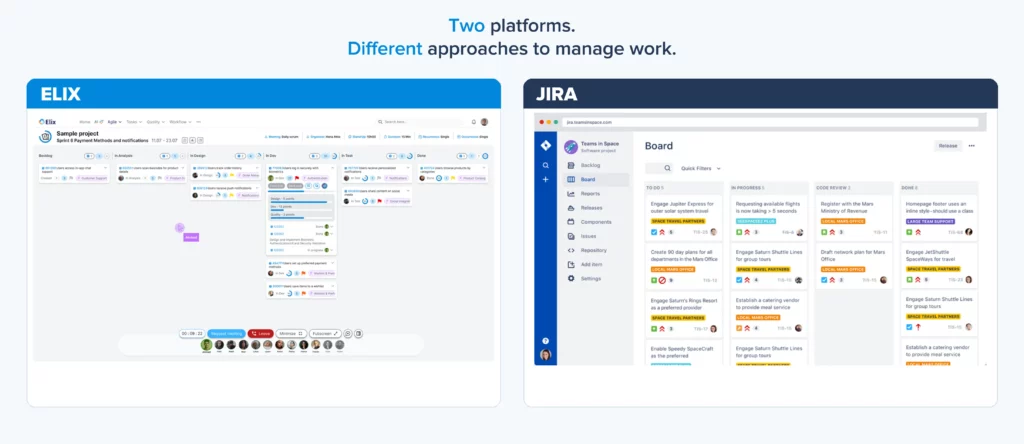Click the Minimize button in the meeting bar
Screen dimensions: 1024x444
point(291,333)
